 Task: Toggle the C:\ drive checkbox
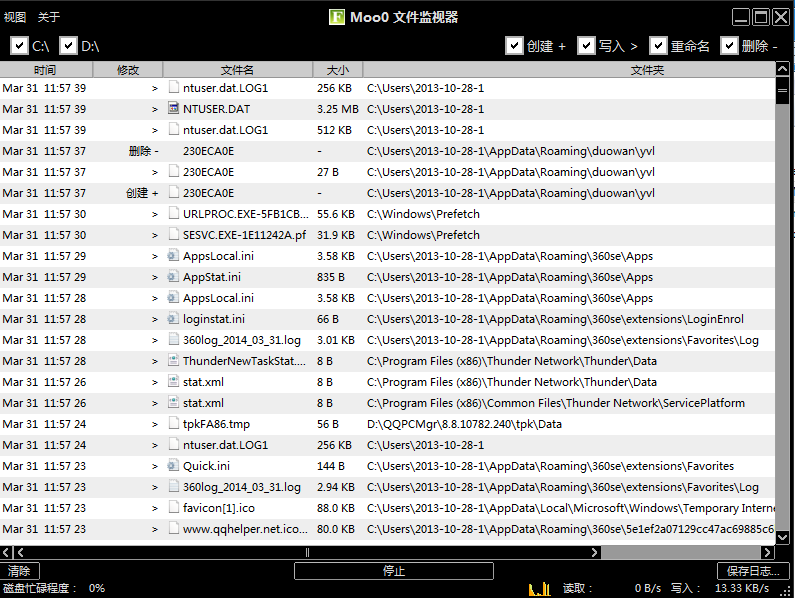coord(19,46)
